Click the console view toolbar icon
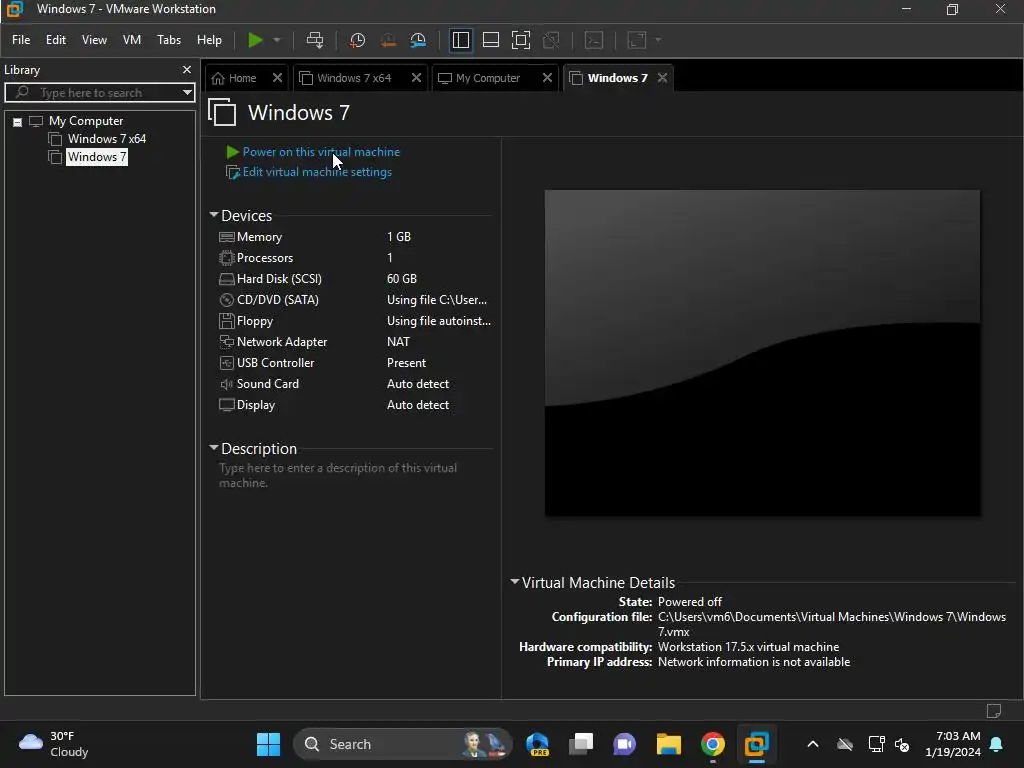This screenshot has height=768, width=1024. tap(594, 40)
